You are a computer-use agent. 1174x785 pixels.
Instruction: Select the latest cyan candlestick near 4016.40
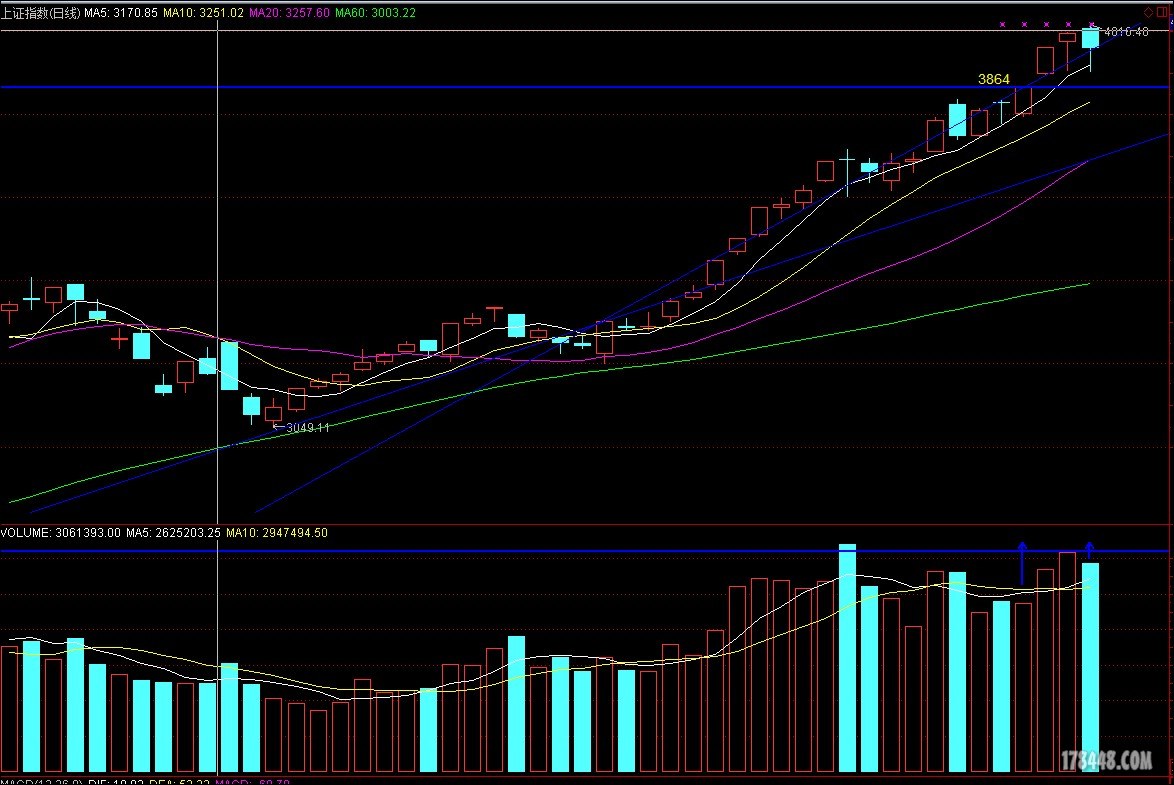click(x=1090, y=39)
